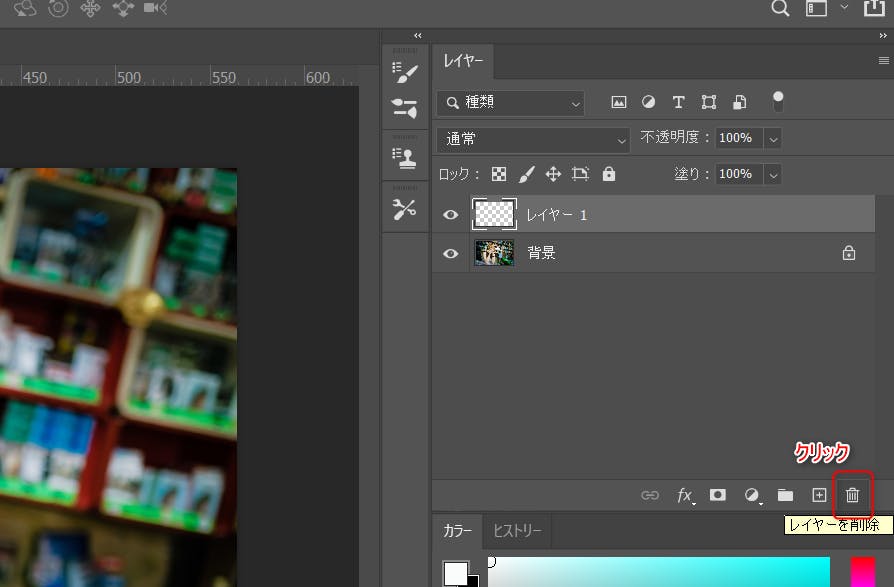Lock transparent pixels checkerboard icon
Viewport: 894px width, 587px height.
pos(499,174)
